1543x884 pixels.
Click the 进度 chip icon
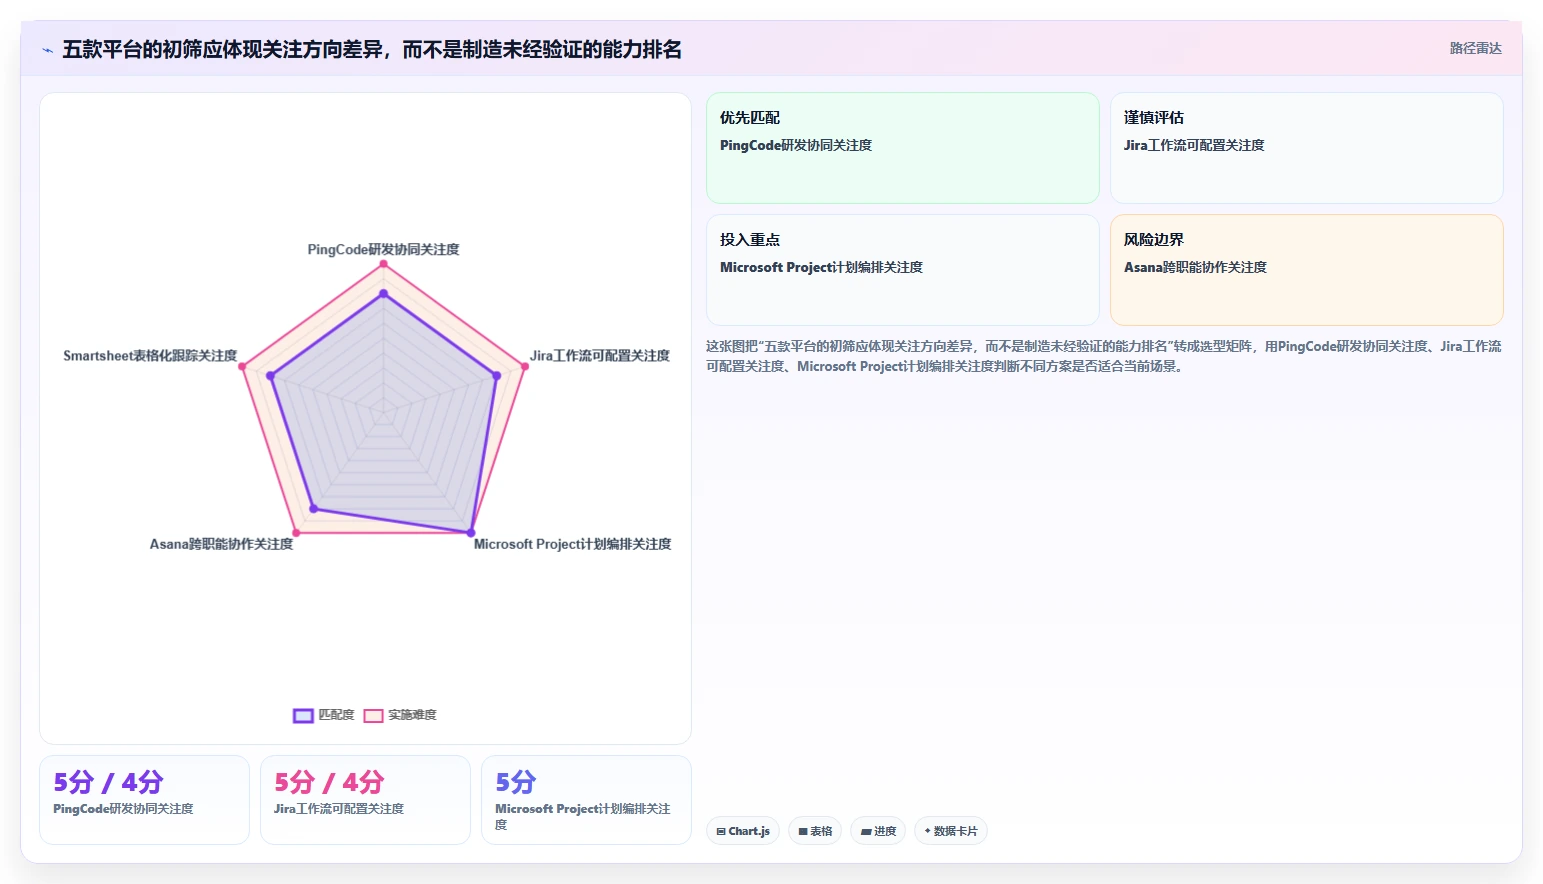(866, 832)
